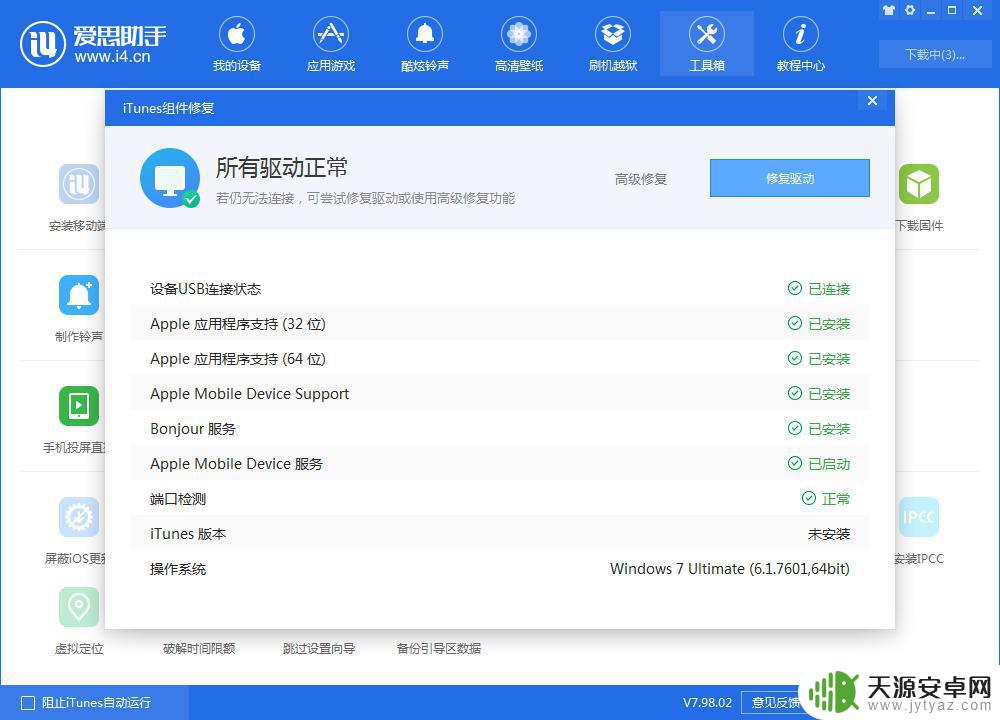Image resolution: width=1000 pixels, height=720 pixels.
Task: Switch to 酷炫铃声 ringtones tab
Action: (x=425, y=43)
